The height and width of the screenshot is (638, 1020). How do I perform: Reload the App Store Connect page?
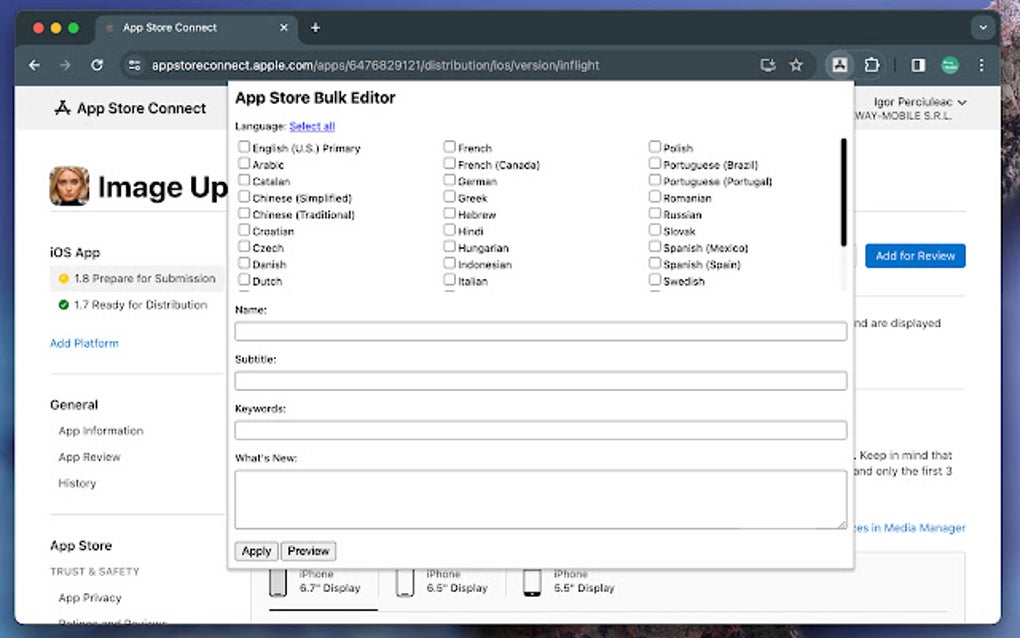(97, 65)
